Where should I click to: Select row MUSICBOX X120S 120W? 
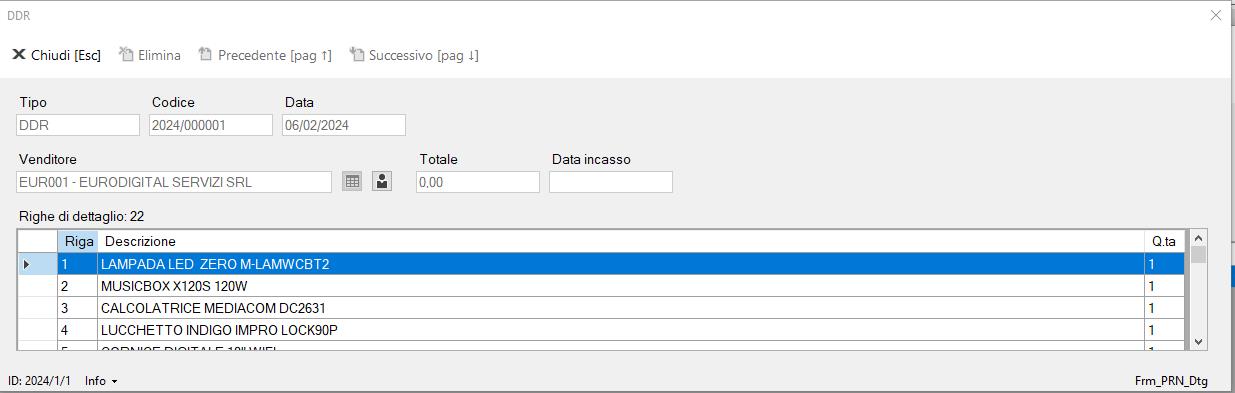pyautogui.click(x=602, y=286)
